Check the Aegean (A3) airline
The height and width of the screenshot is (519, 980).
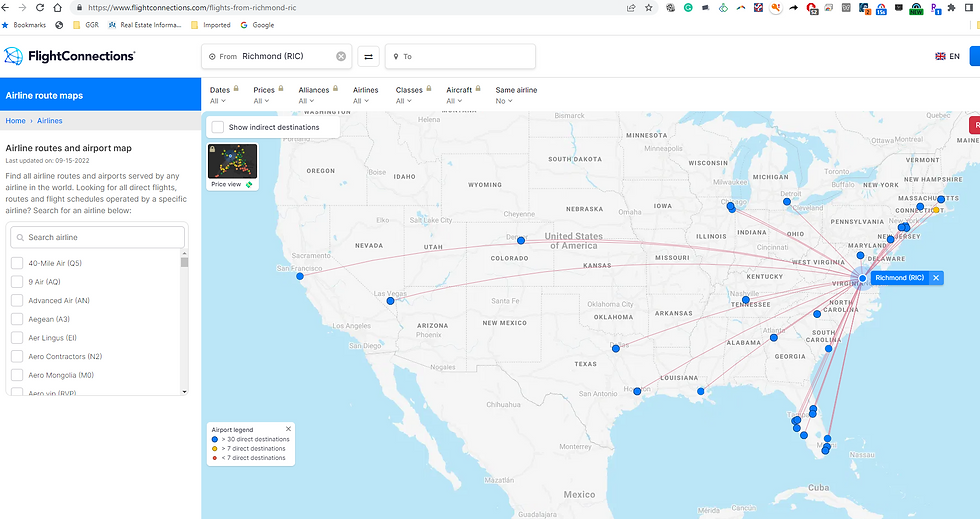[18, 319]
